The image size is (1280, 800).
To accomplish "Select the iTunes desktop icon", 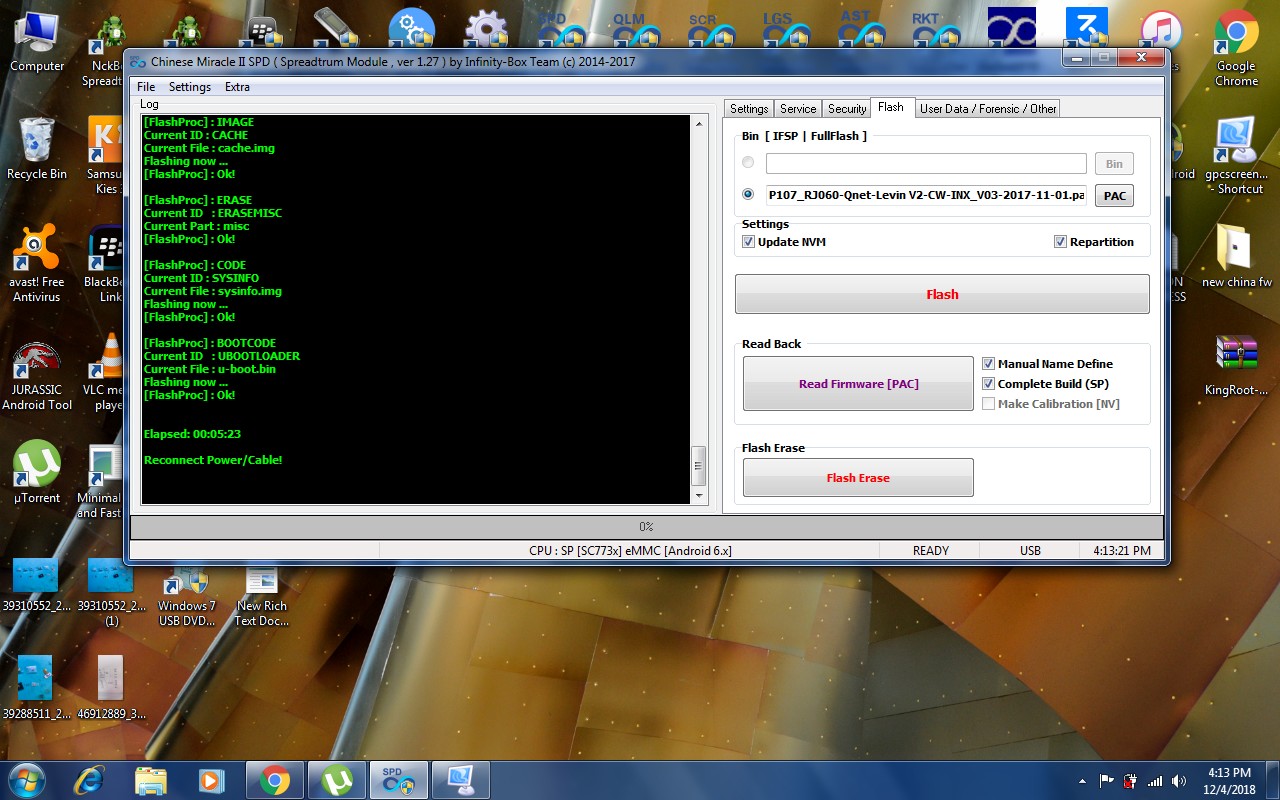I will [1161, 30].
